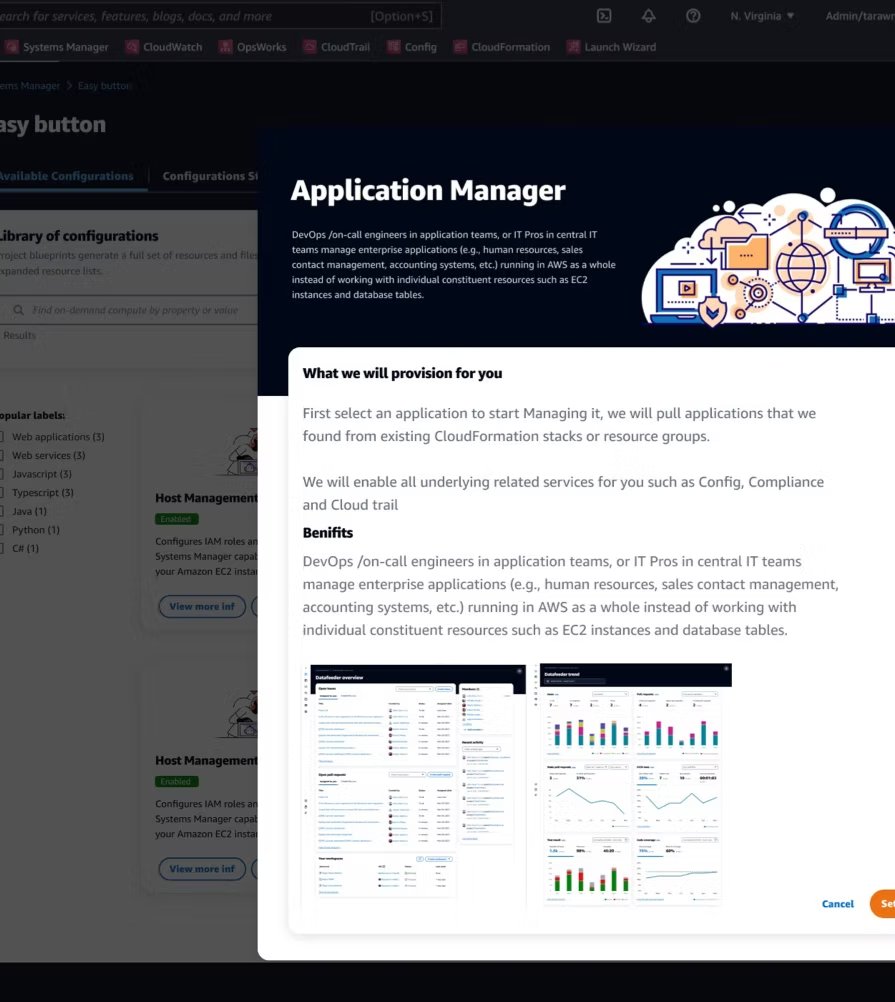895x1002 pixels.
Task: Open the Admin account menu
Action: (860, 16)
